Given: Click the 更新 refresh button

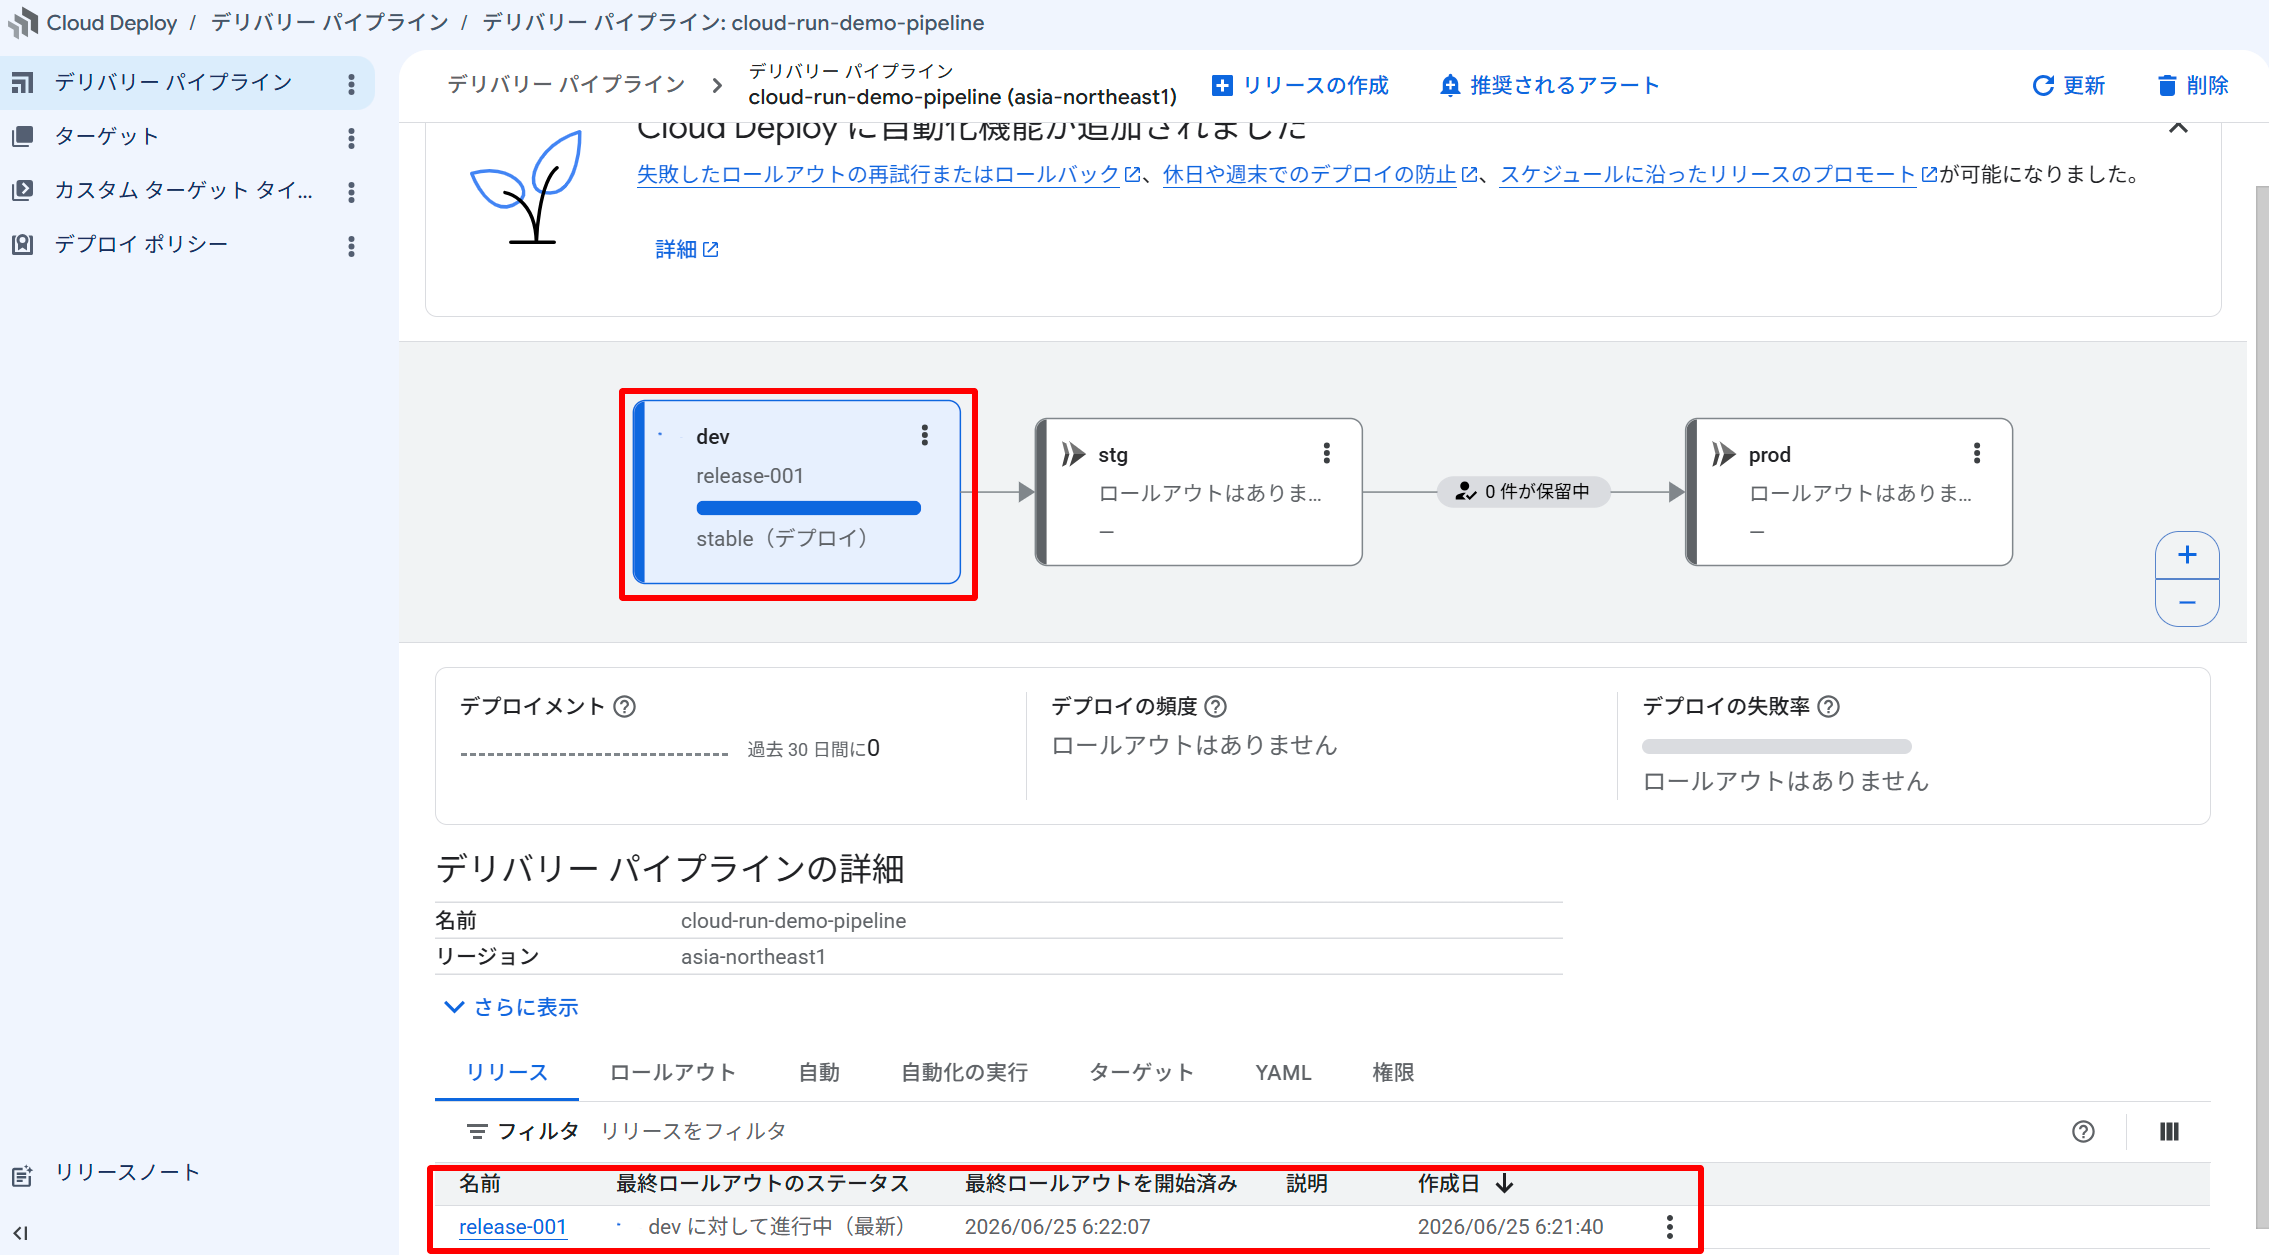Looking at the screenshot, I should (2069, 85).
